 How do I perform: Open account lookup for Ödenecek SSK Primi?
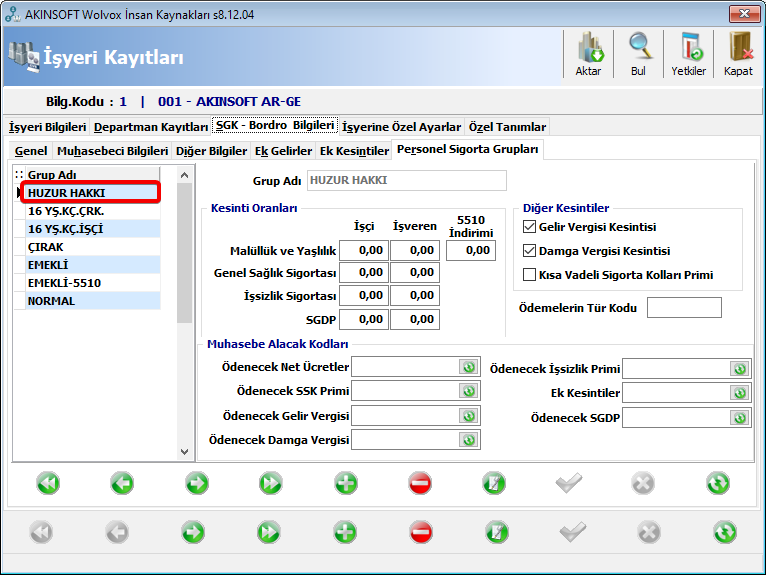[469, 391]
